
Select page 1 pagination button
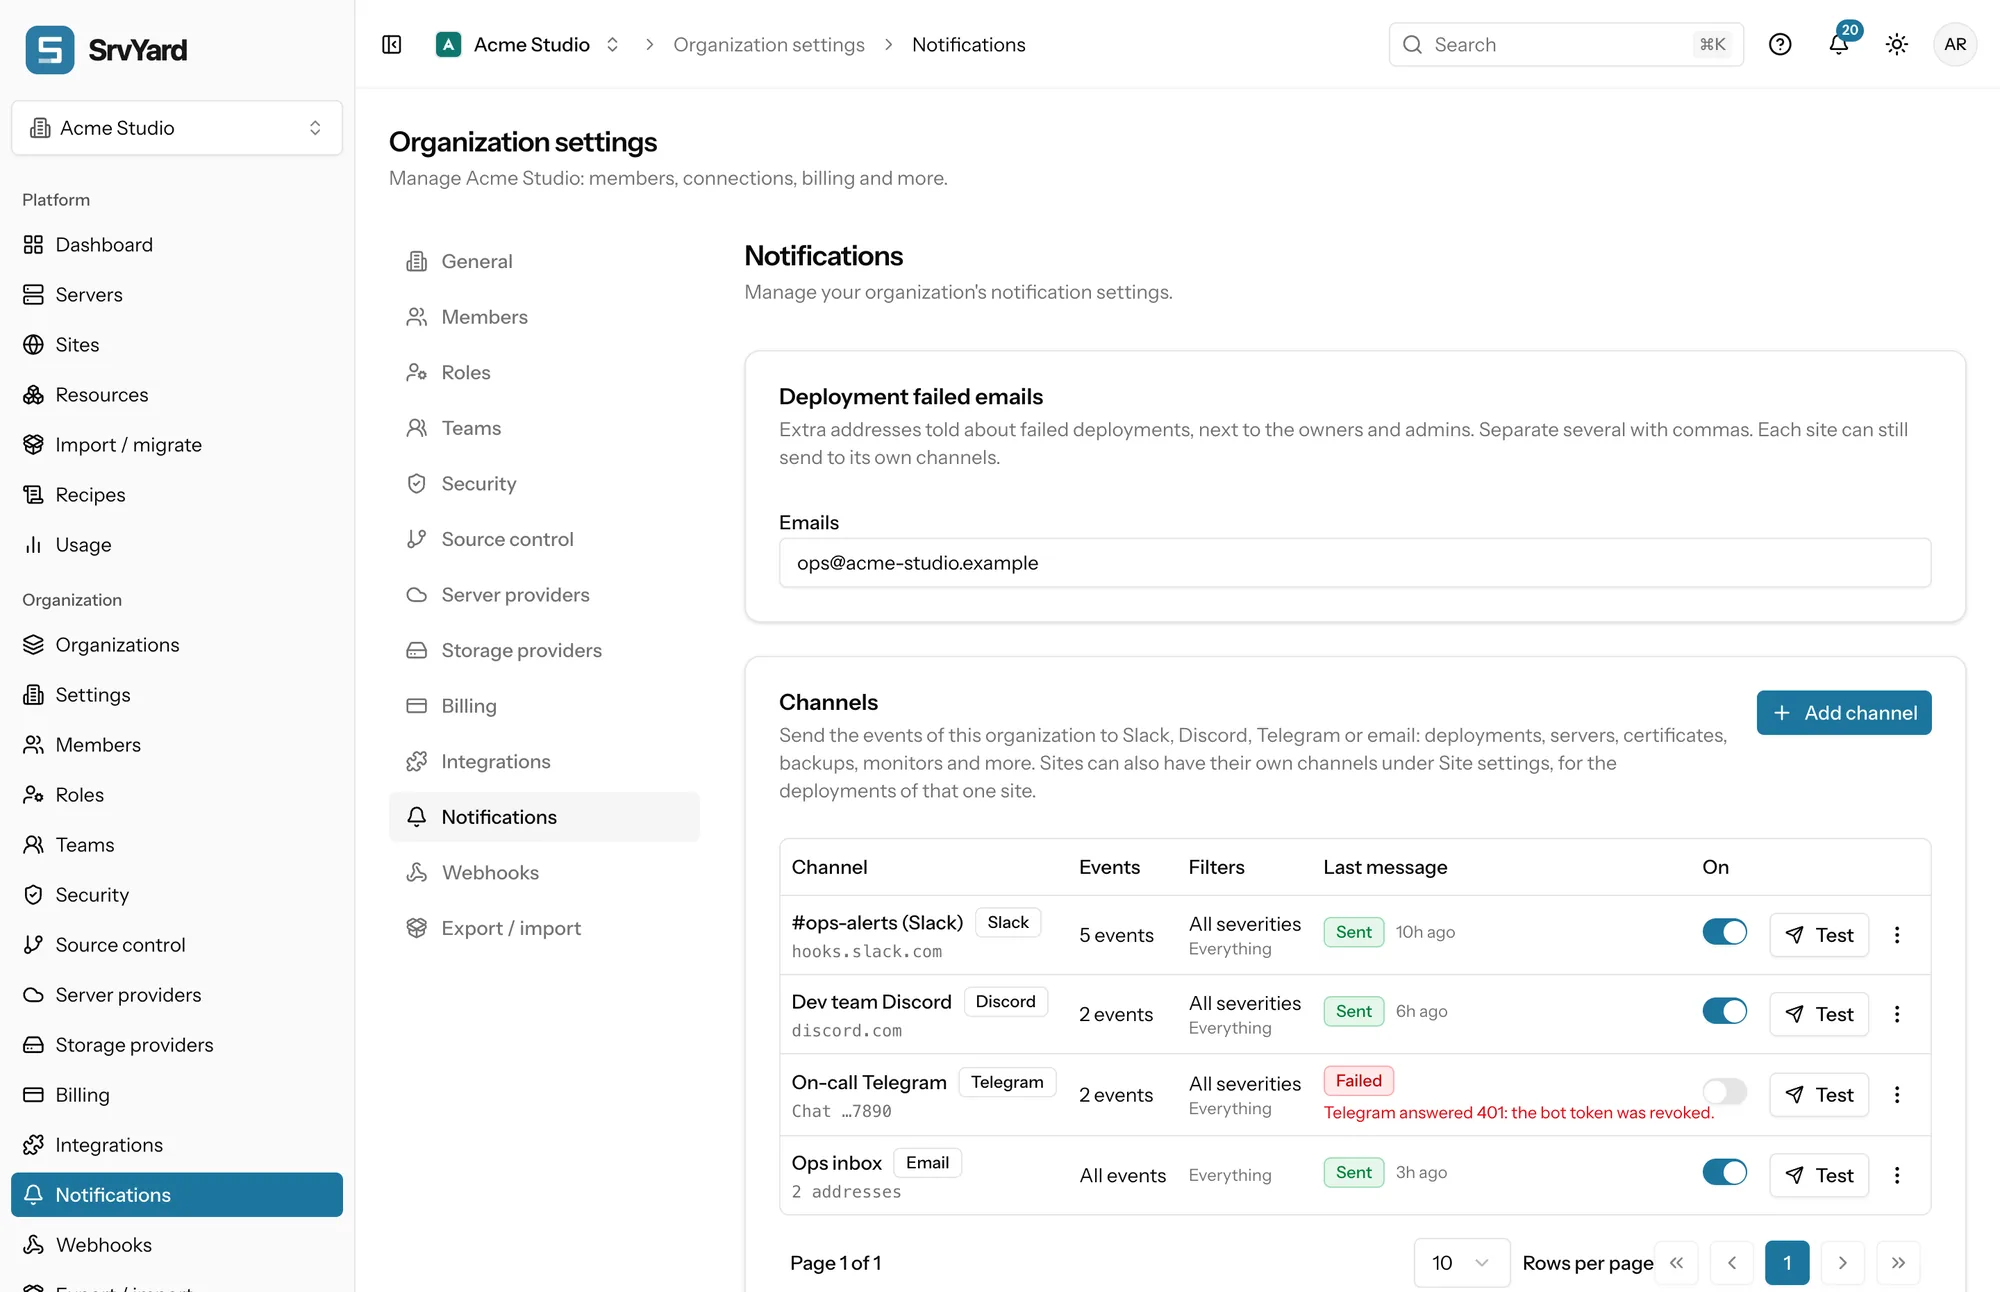click(1787, 1263)
